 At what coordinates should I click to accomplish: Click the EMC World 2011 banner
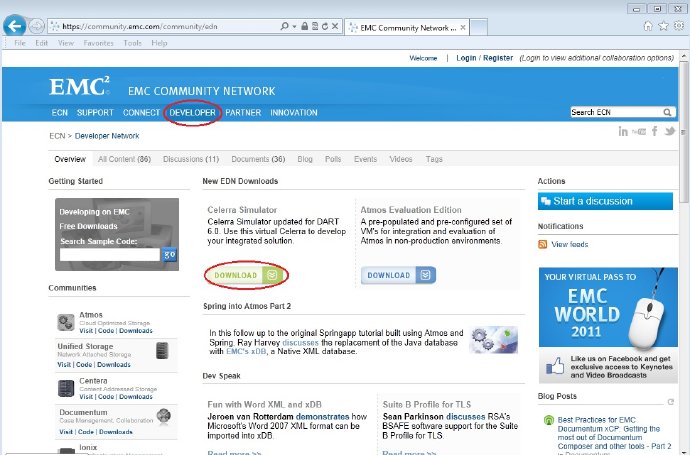pyautogui.click(x=608, y=325)
